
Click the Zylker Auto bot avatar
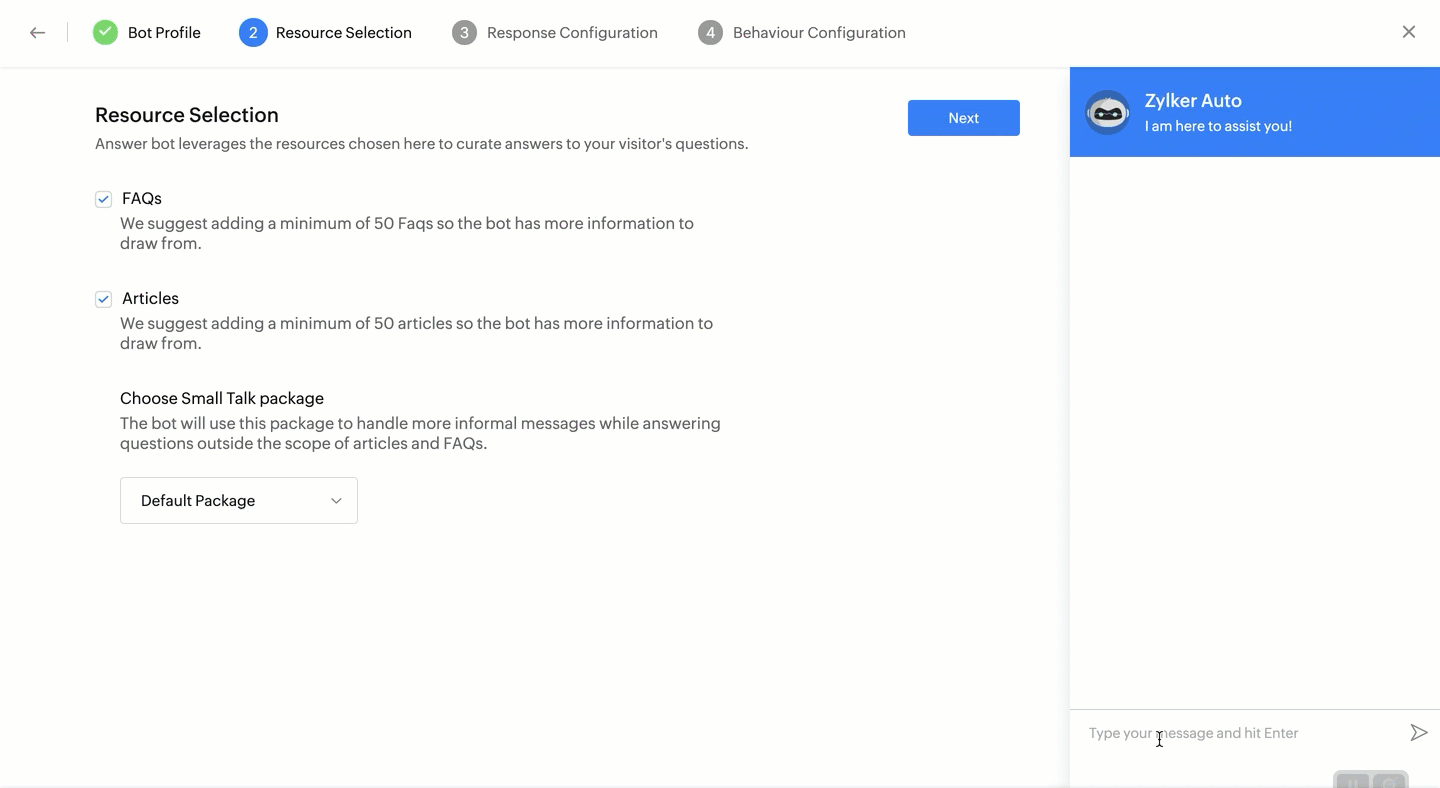point(1108,112)
